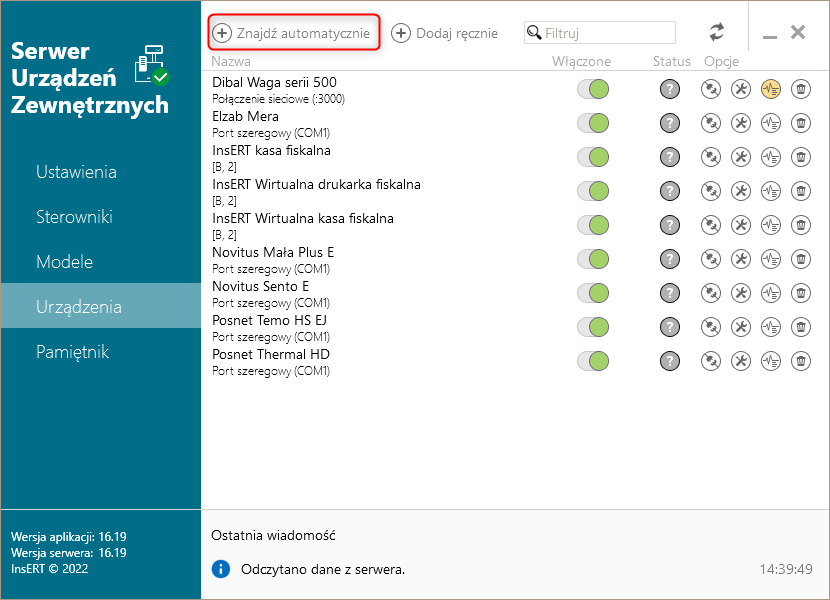Show diagnostics log for Novitus Sento E
This screenshot has height=600, width=830.
pyautogui.click(x=771, y=293)
